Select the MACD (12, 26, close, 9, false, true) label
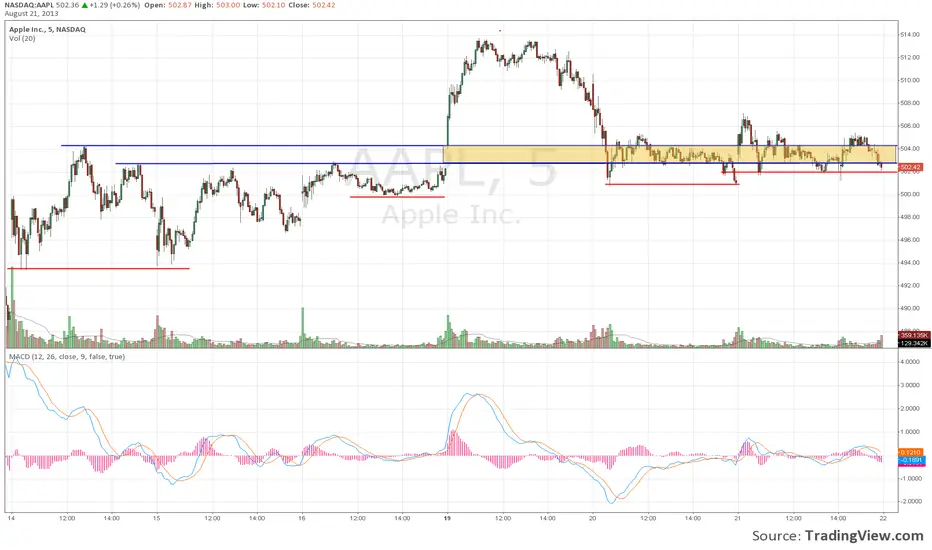The width and height of the screenshot is (932, 550). click(x=67, y=357)
